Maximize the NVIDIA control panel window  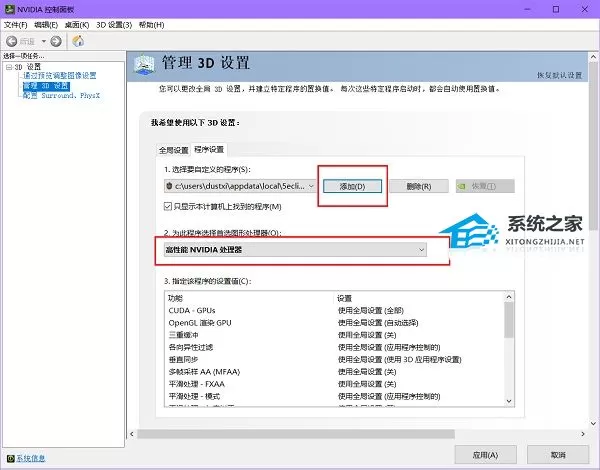point(556,9)
